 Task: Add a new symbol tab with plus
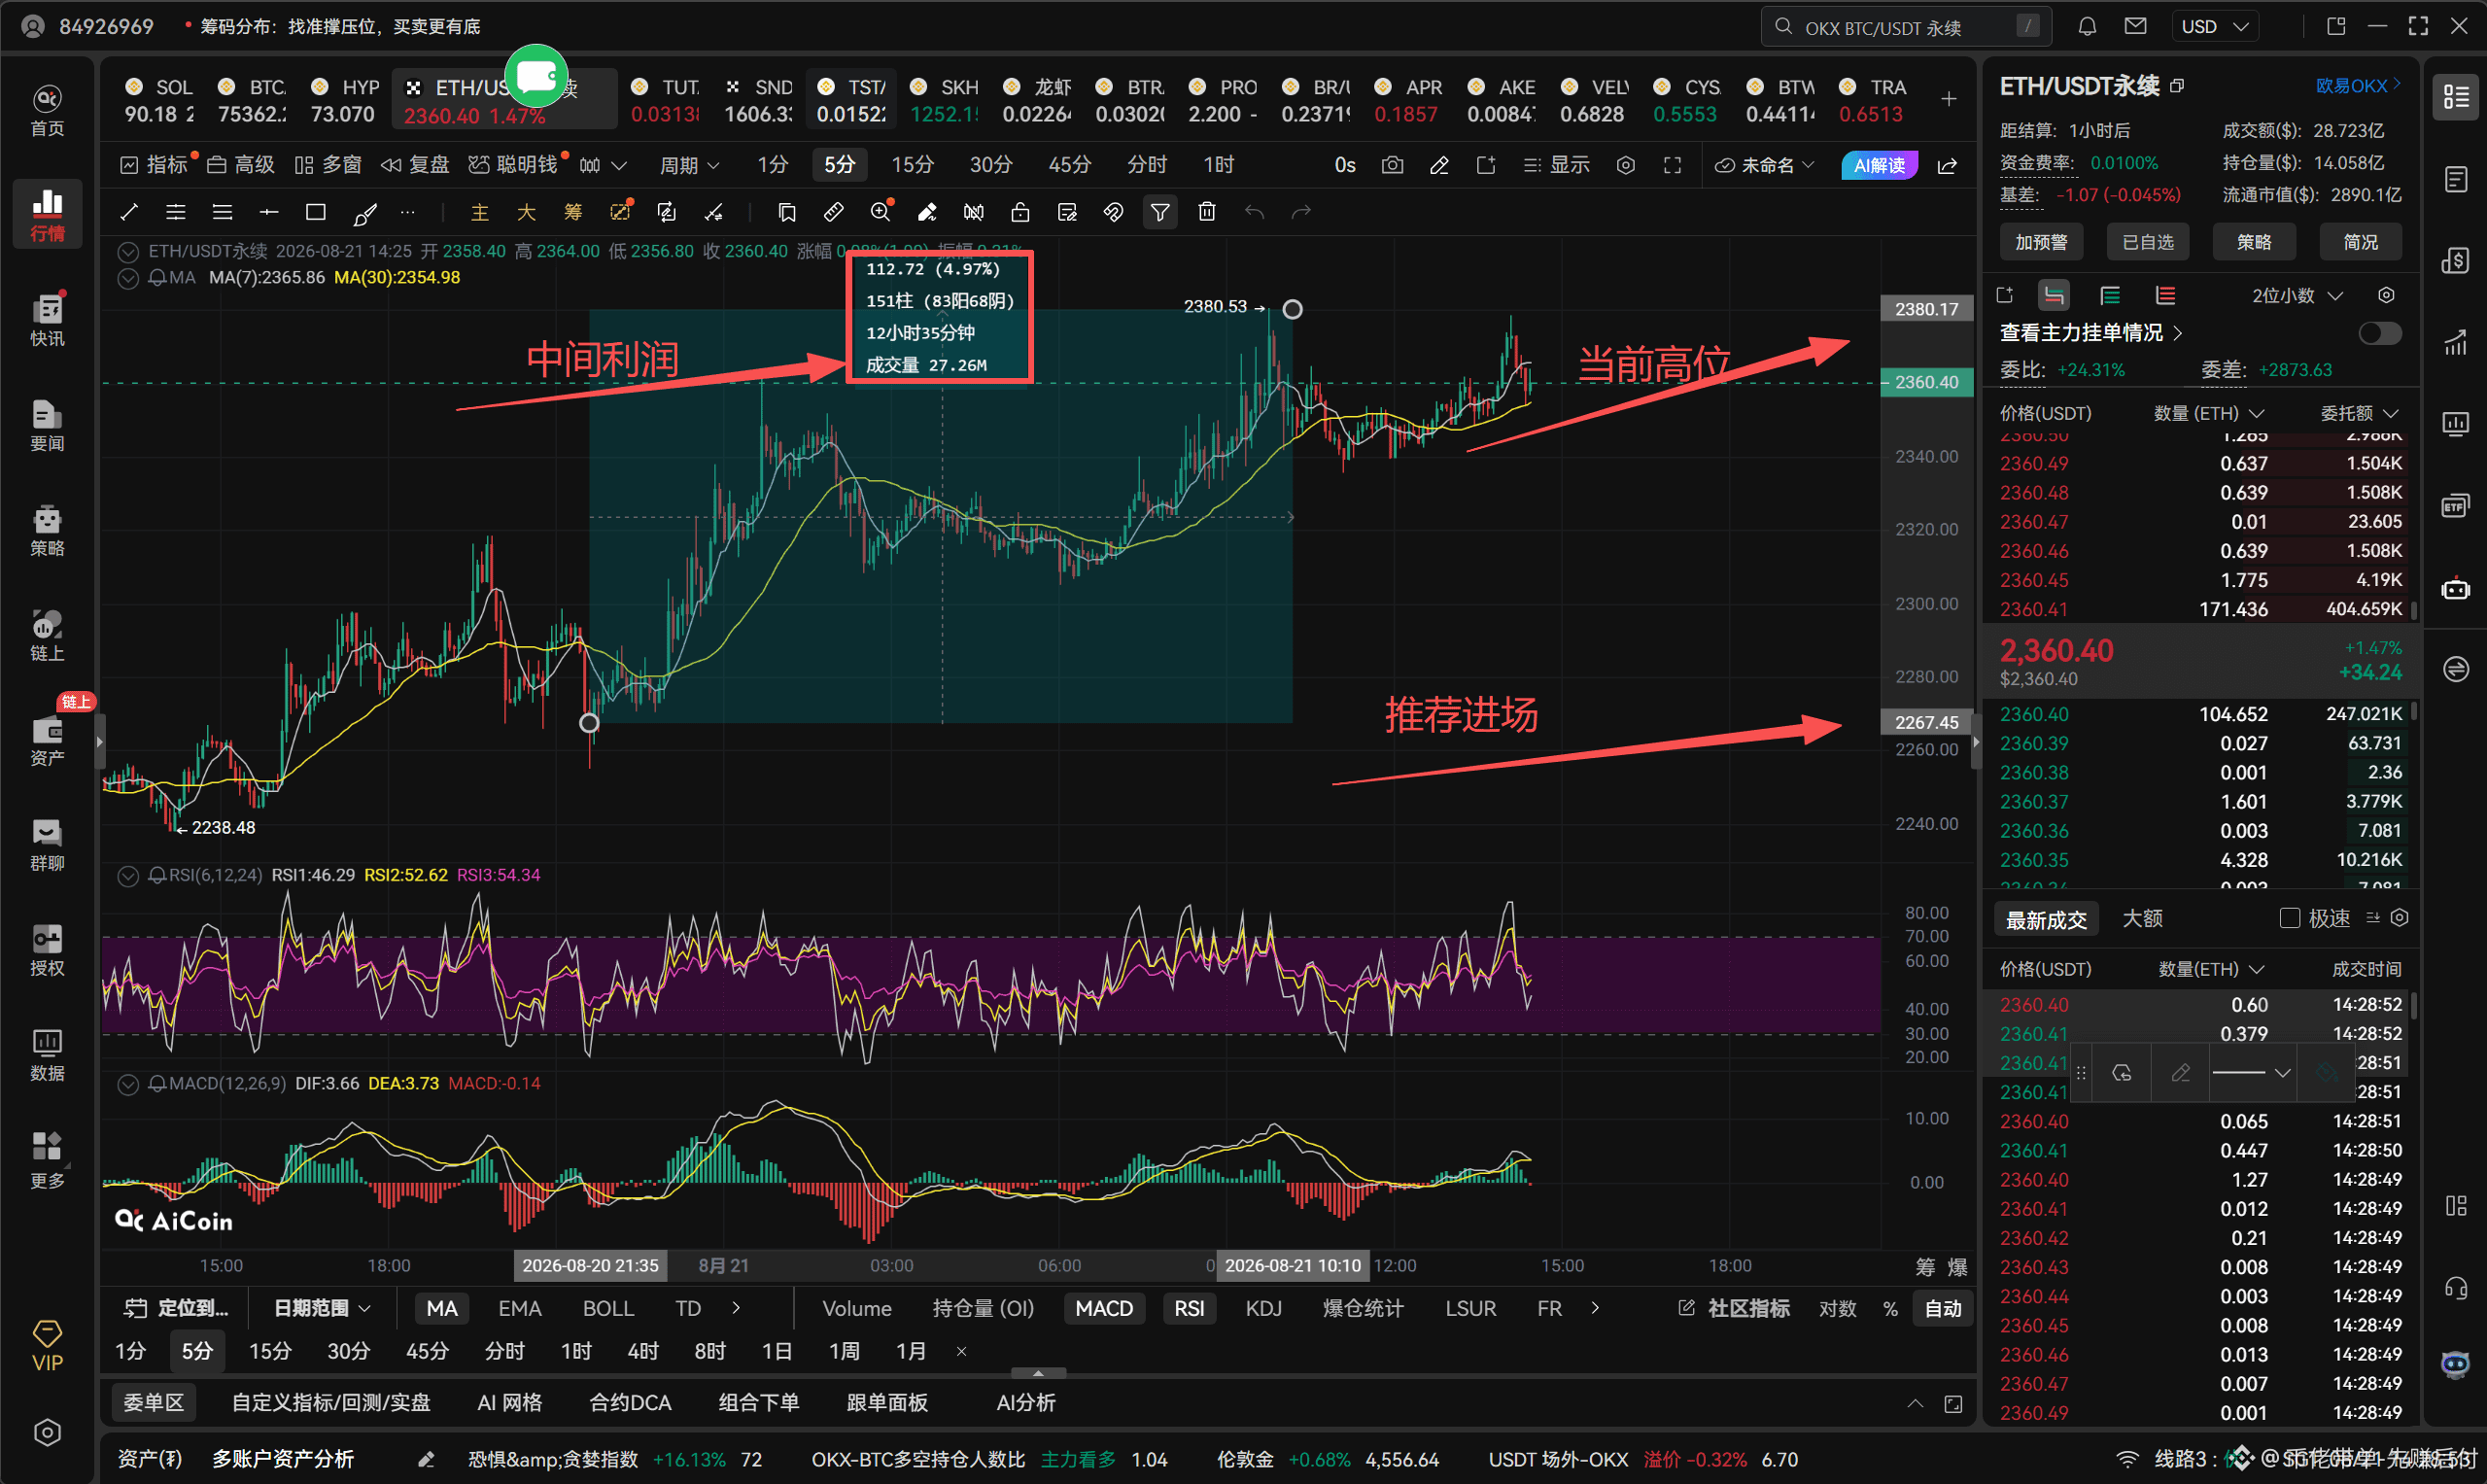pyautogui.click(x=1949, y=99)
